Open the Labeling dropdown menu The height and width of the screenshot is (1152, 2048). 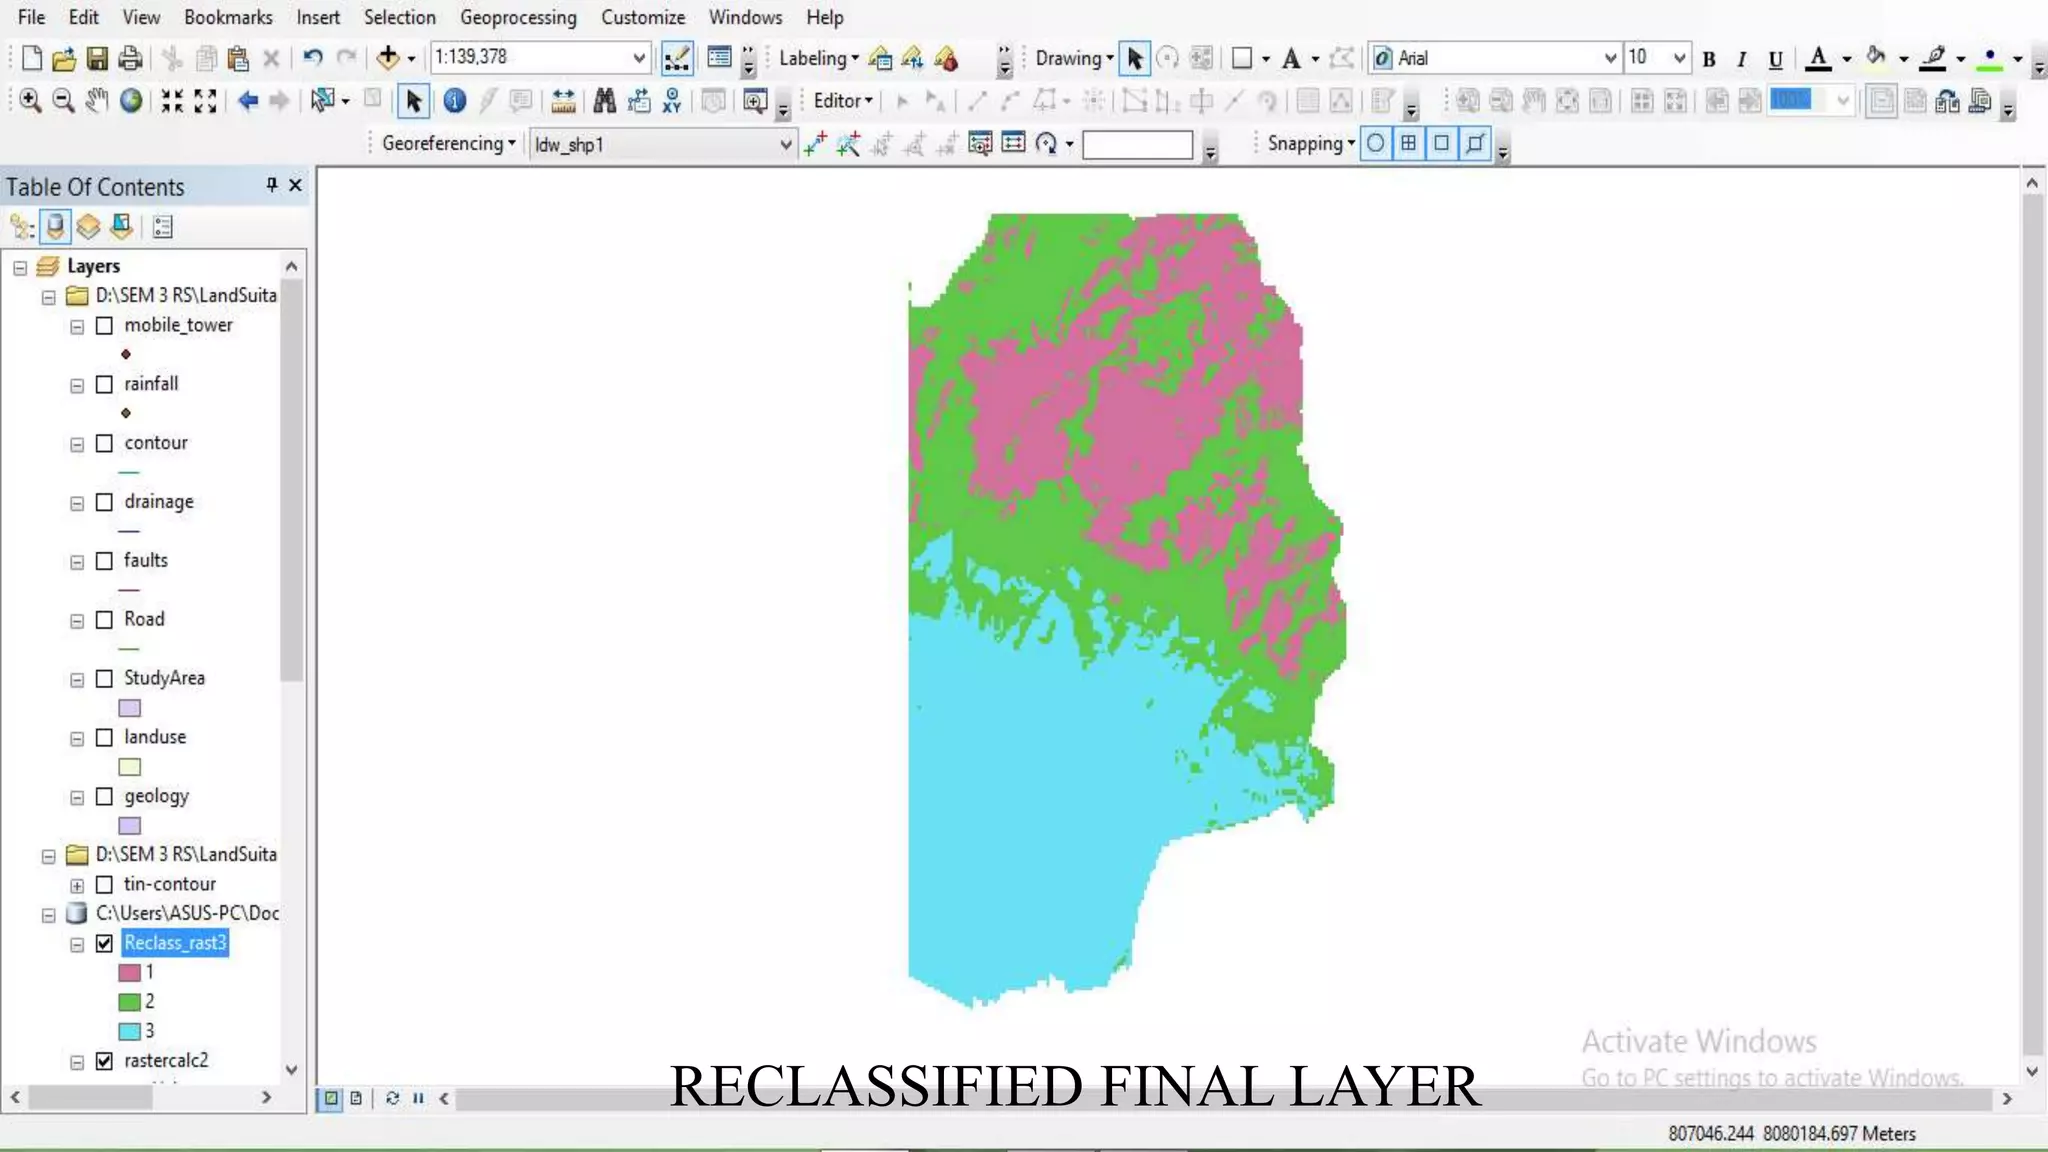pyautogui.click(x=819, y=58)
